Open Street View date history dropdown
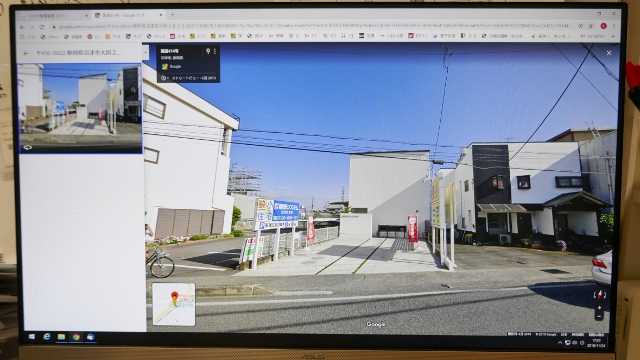640x360 pixels. coord(189,78)
